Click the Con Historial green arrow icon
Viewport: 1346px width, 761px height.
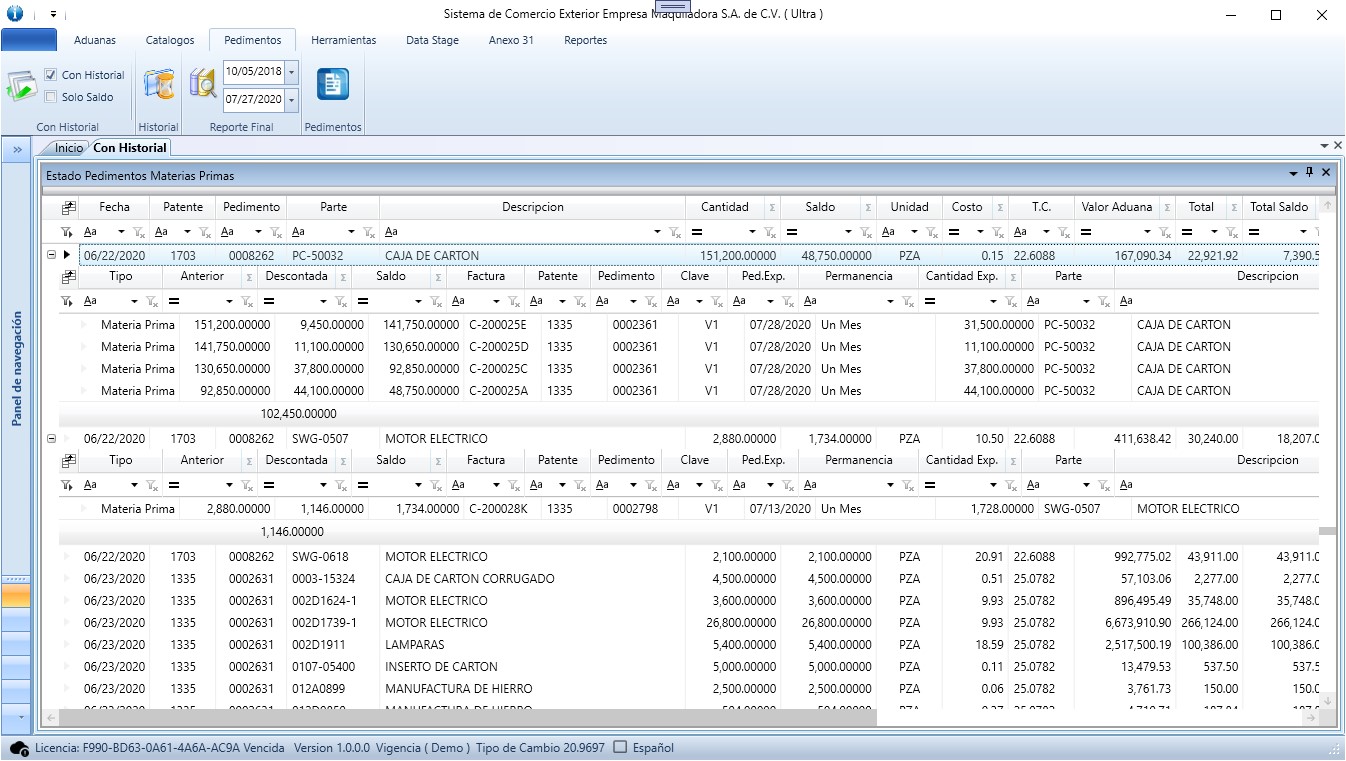pos(21,87)
